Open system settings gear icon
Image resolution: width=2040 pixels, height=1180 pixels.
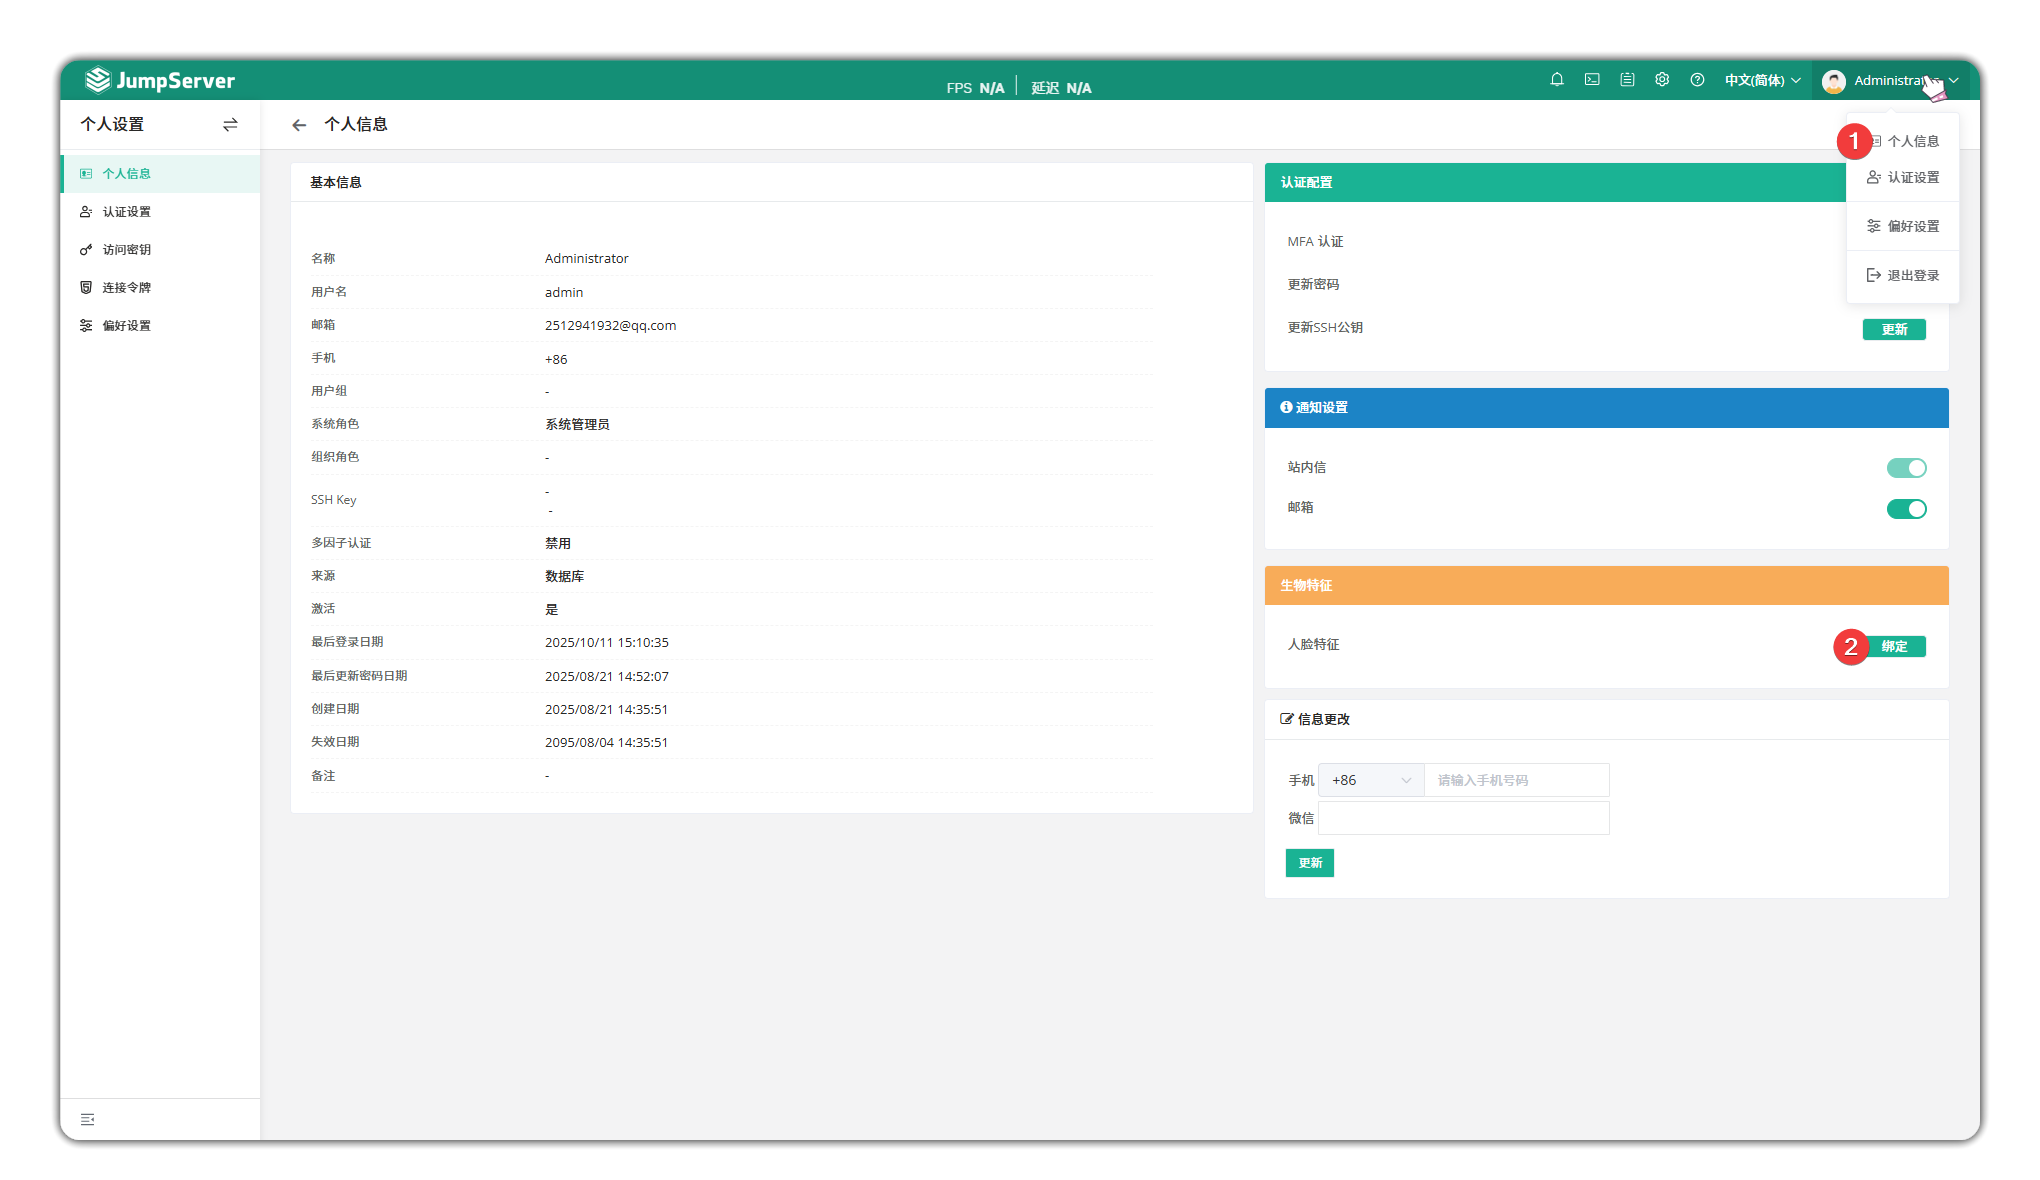pos(1662,80)
